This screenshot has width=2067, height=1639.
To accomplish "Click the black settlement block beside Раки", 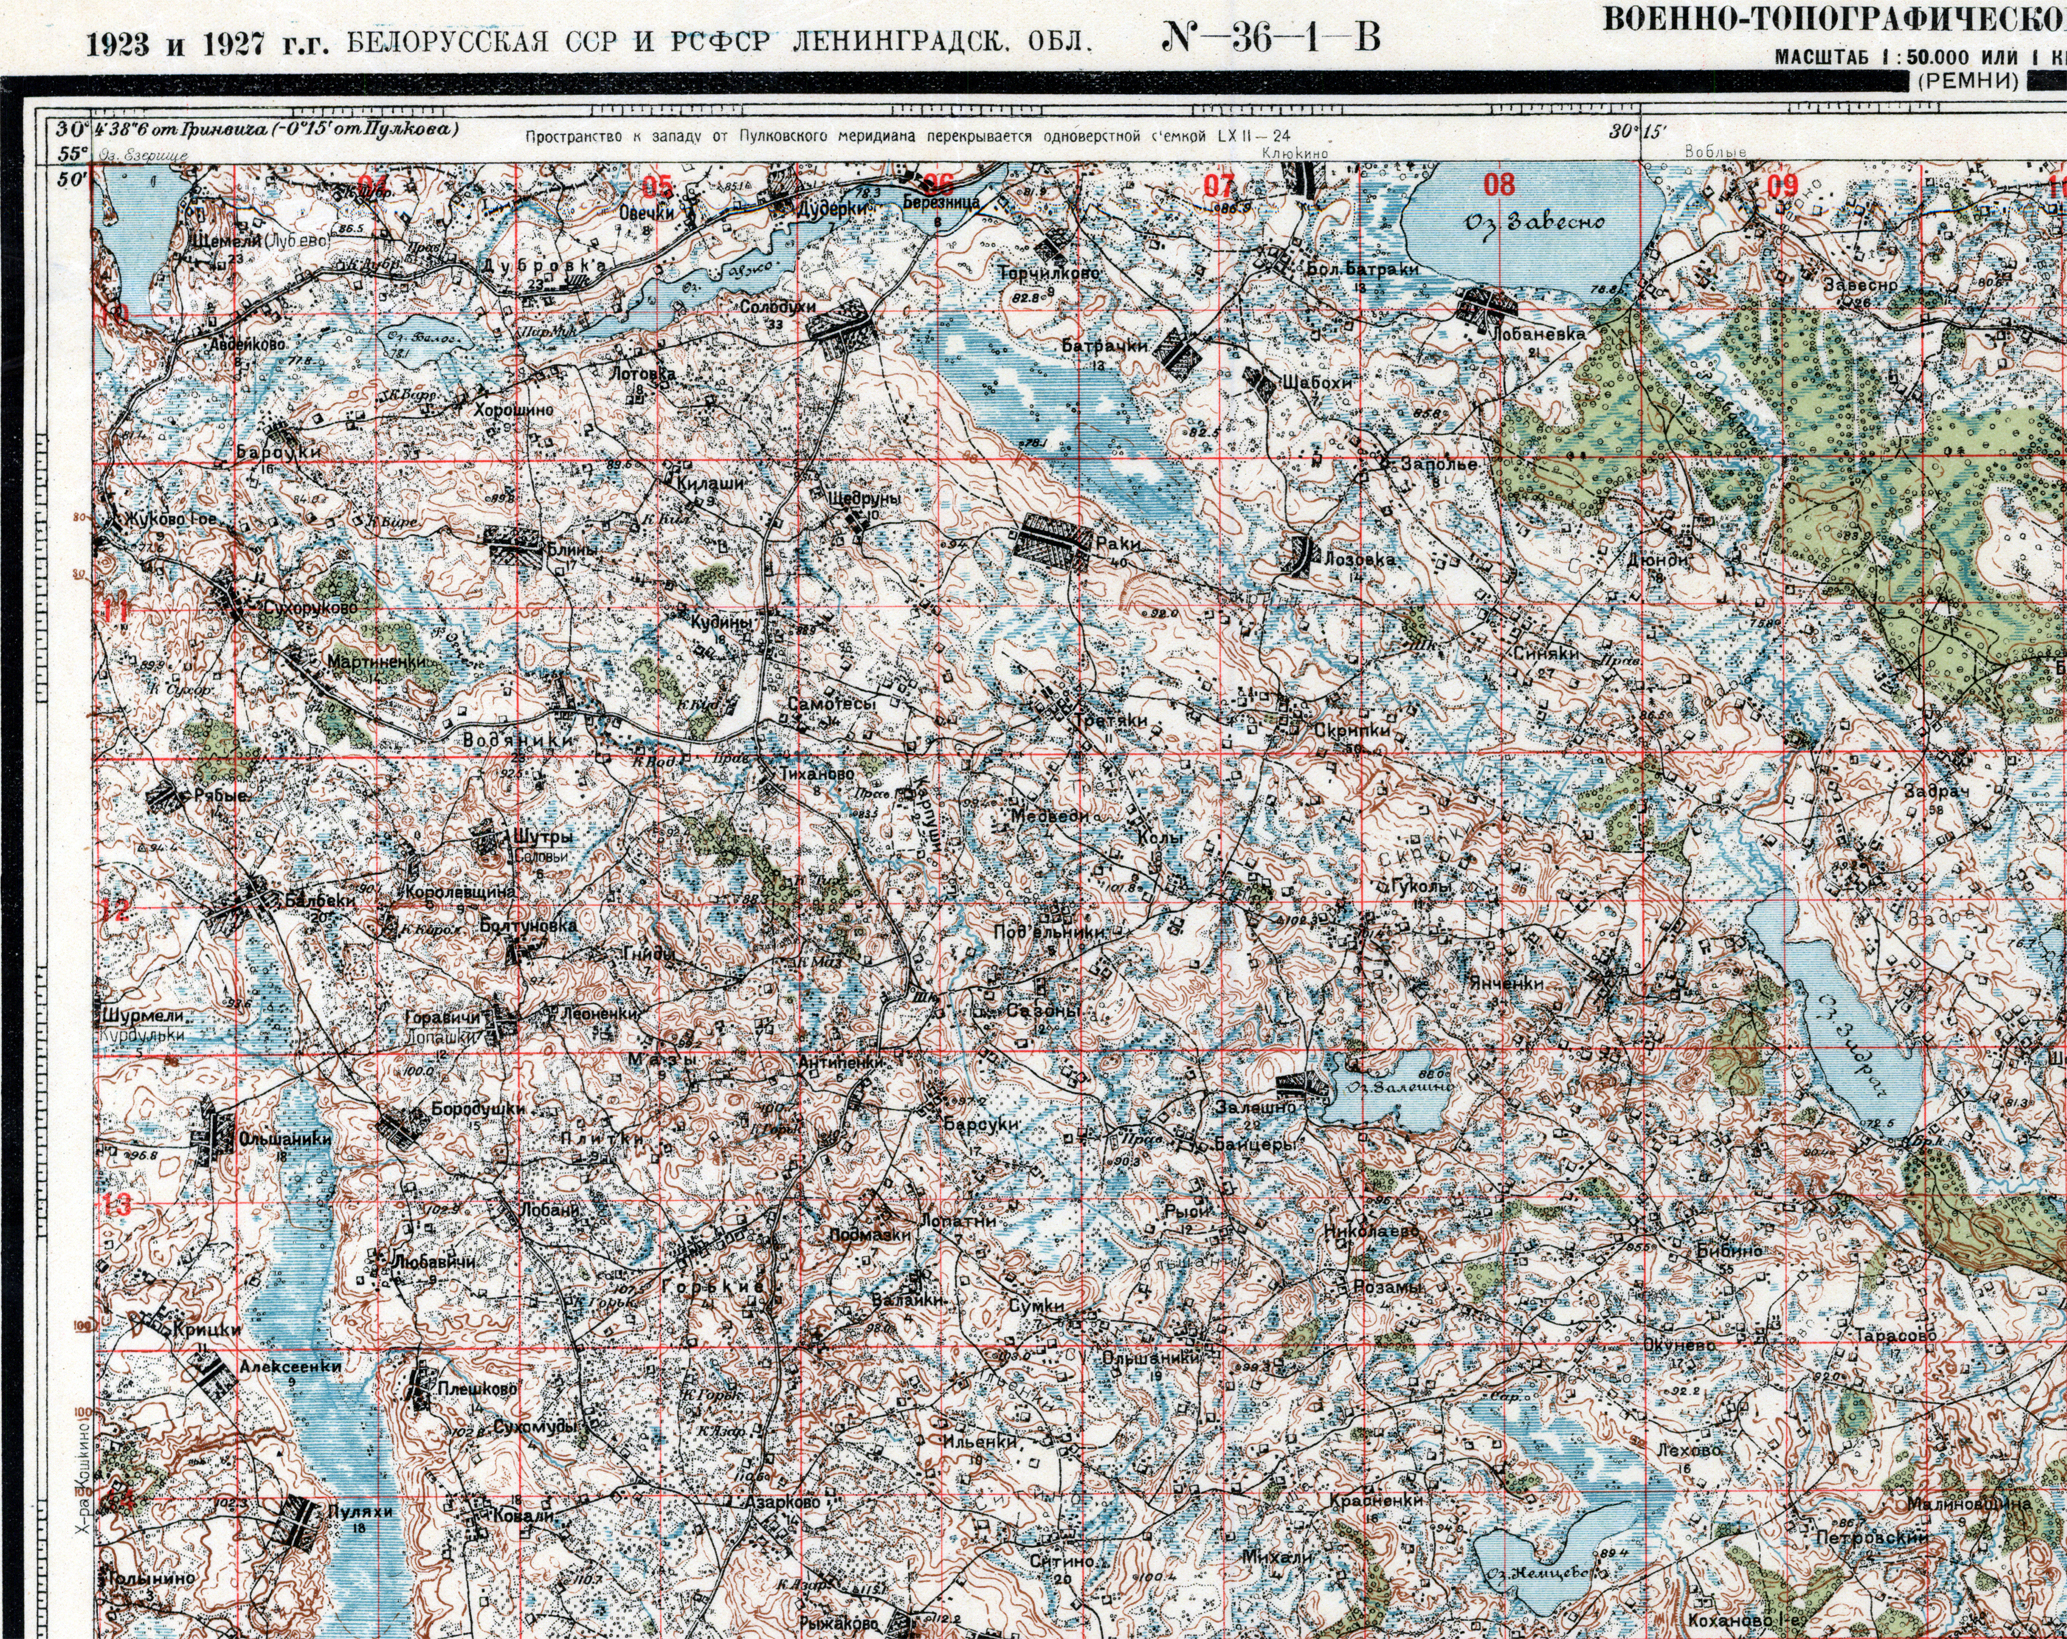I will (1052, 541).
